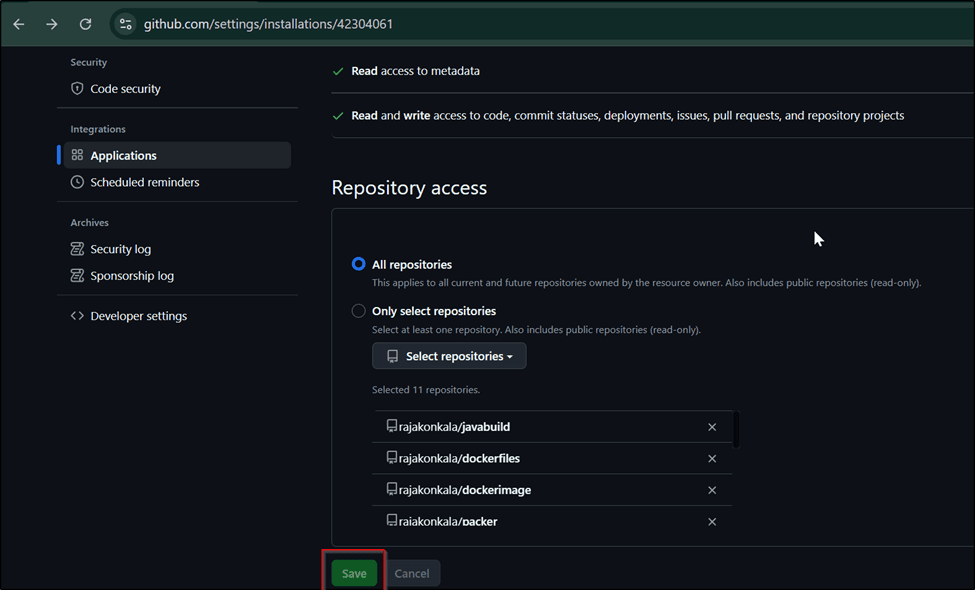Click the shield icon beside Code security
This screenshot has height=590, width=975.
click(x=77, y=88)
